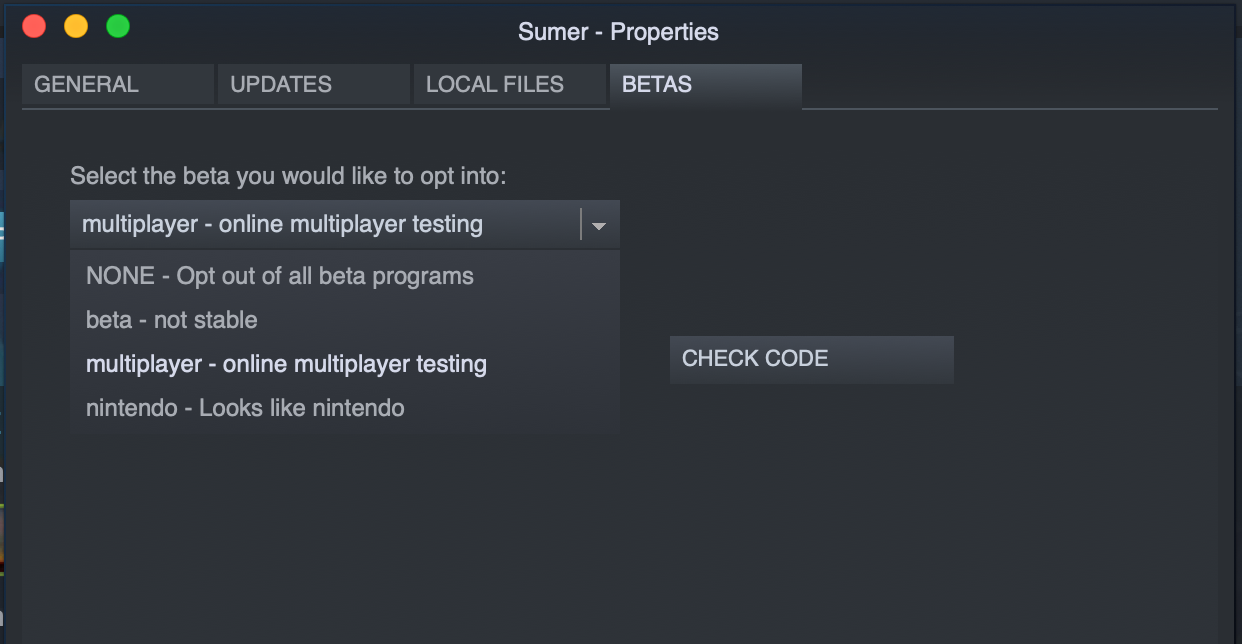Choose NONE - Opt out of all beta programs
1242x644 pixels.
(x=280, y=276)
